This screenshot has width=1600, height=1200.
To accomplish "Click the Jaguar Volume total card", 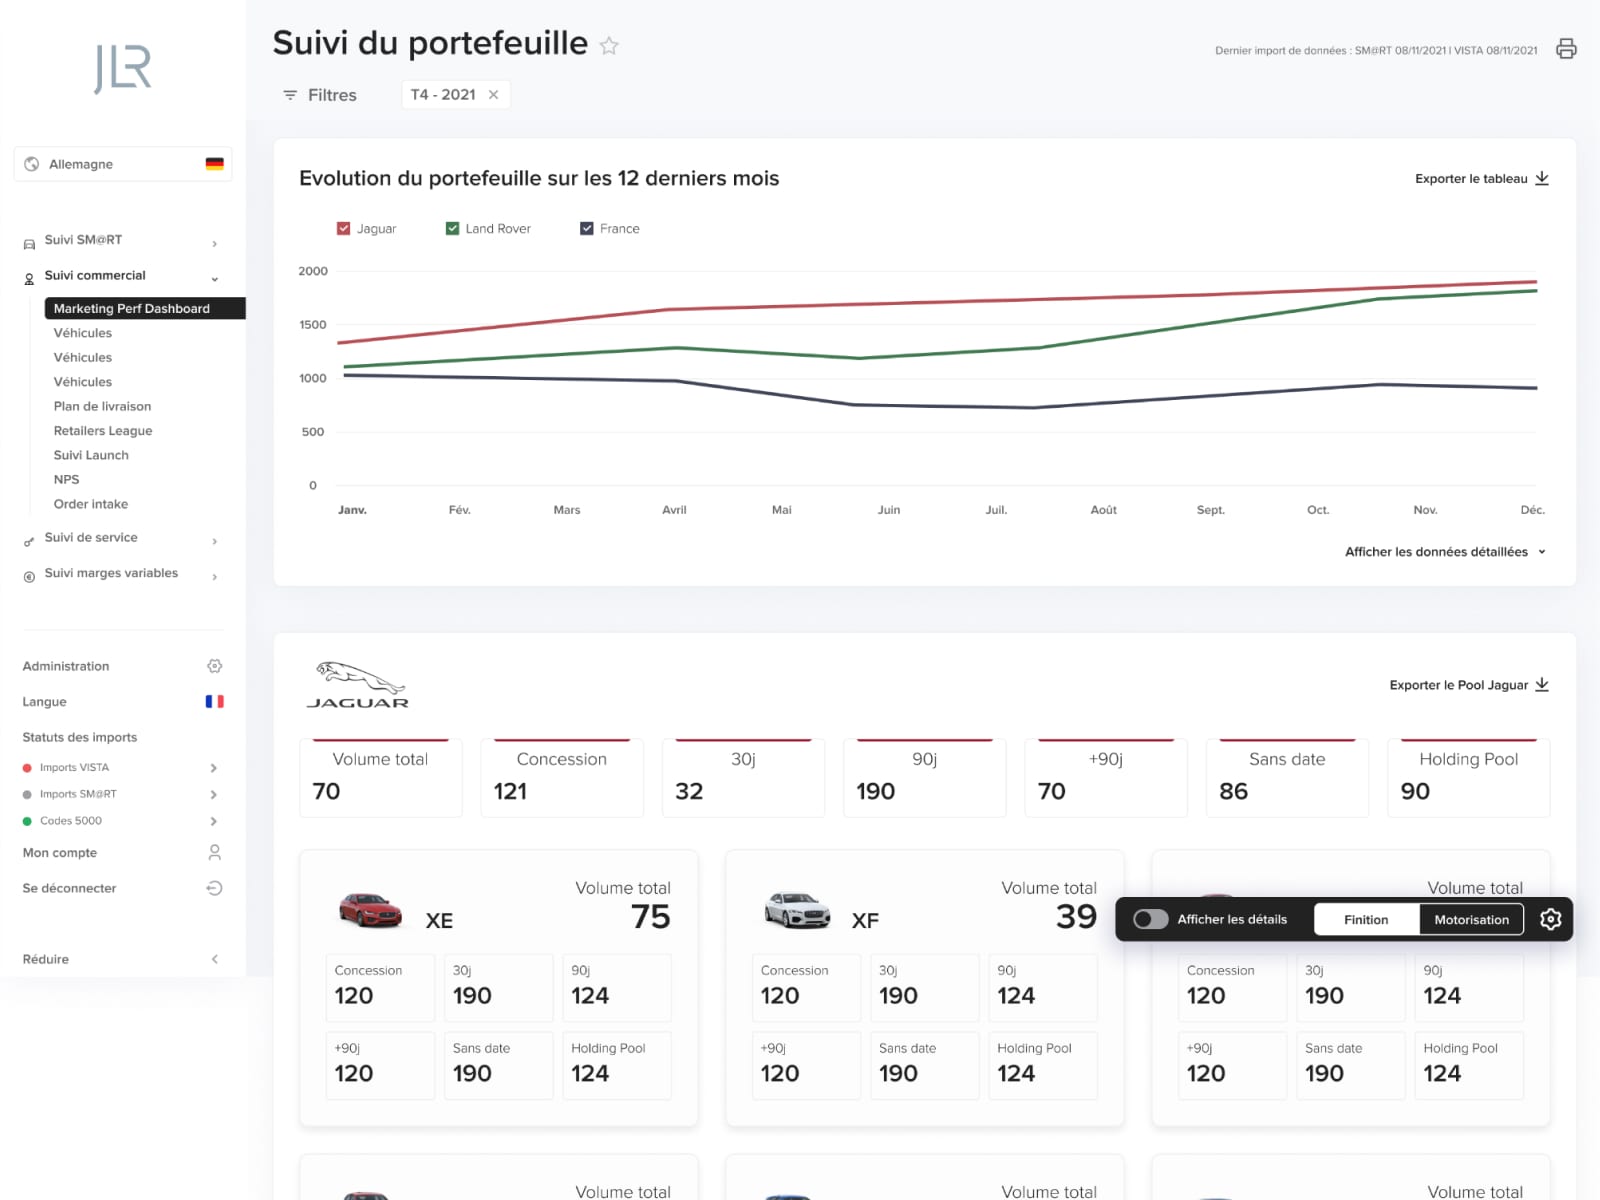I will 381,778.
